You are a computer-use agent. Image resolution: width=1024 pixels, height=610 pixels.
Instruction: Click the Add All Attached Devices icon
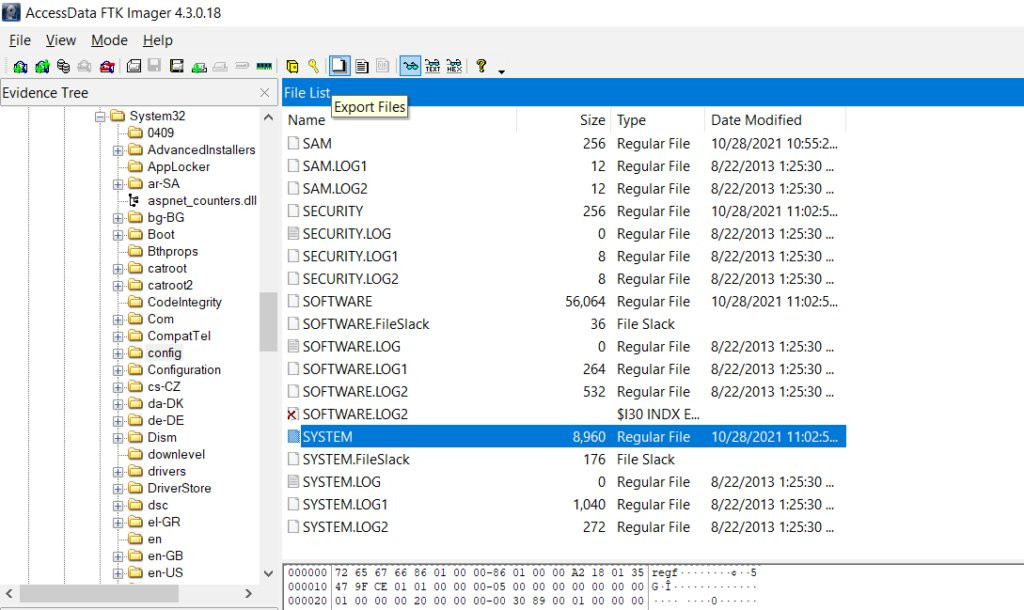42,66
